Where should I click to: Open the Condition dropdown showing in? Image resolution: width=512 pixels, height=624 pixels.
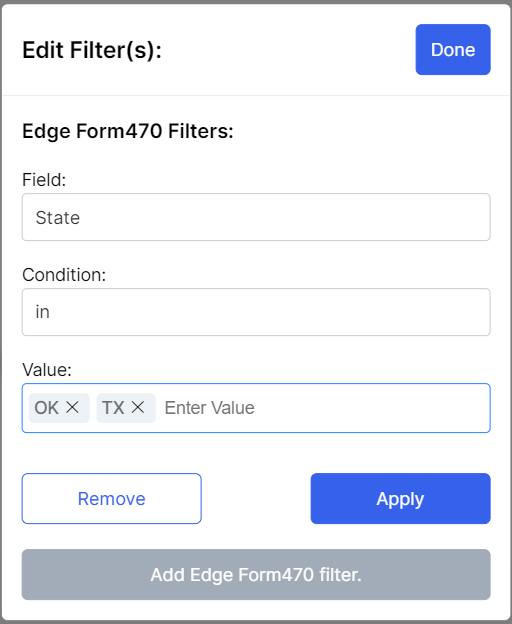point(256,312)
